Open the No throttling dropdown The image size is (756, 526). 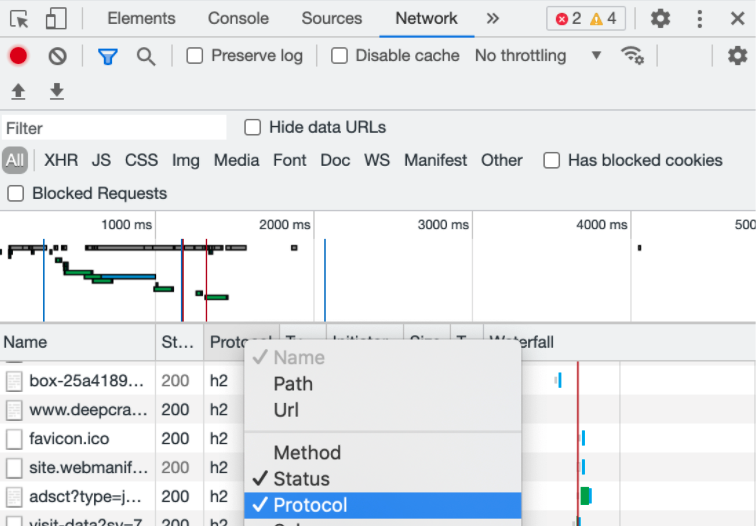(538, 56)
